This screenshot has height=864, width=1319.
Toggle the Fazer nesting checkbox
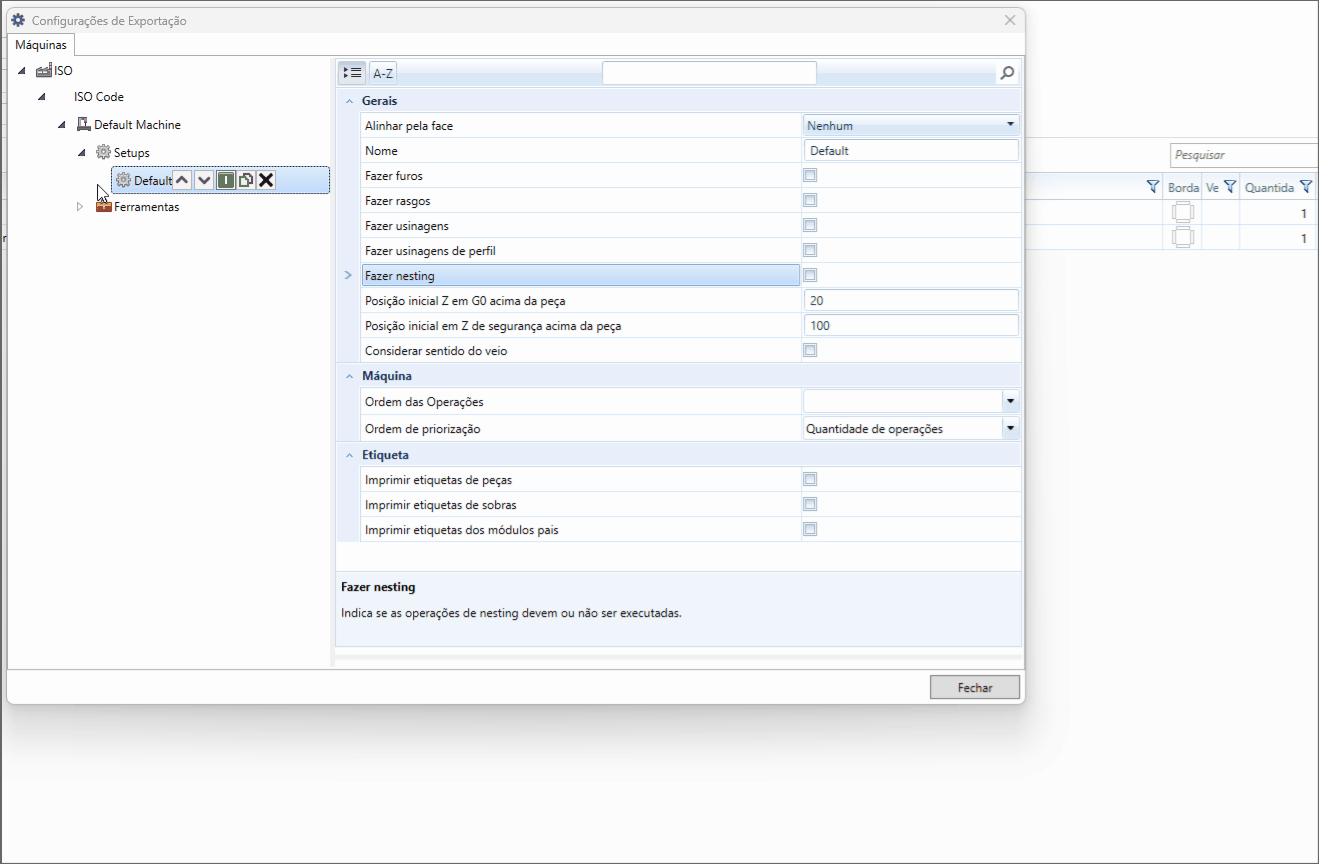(x=810, y=276)
